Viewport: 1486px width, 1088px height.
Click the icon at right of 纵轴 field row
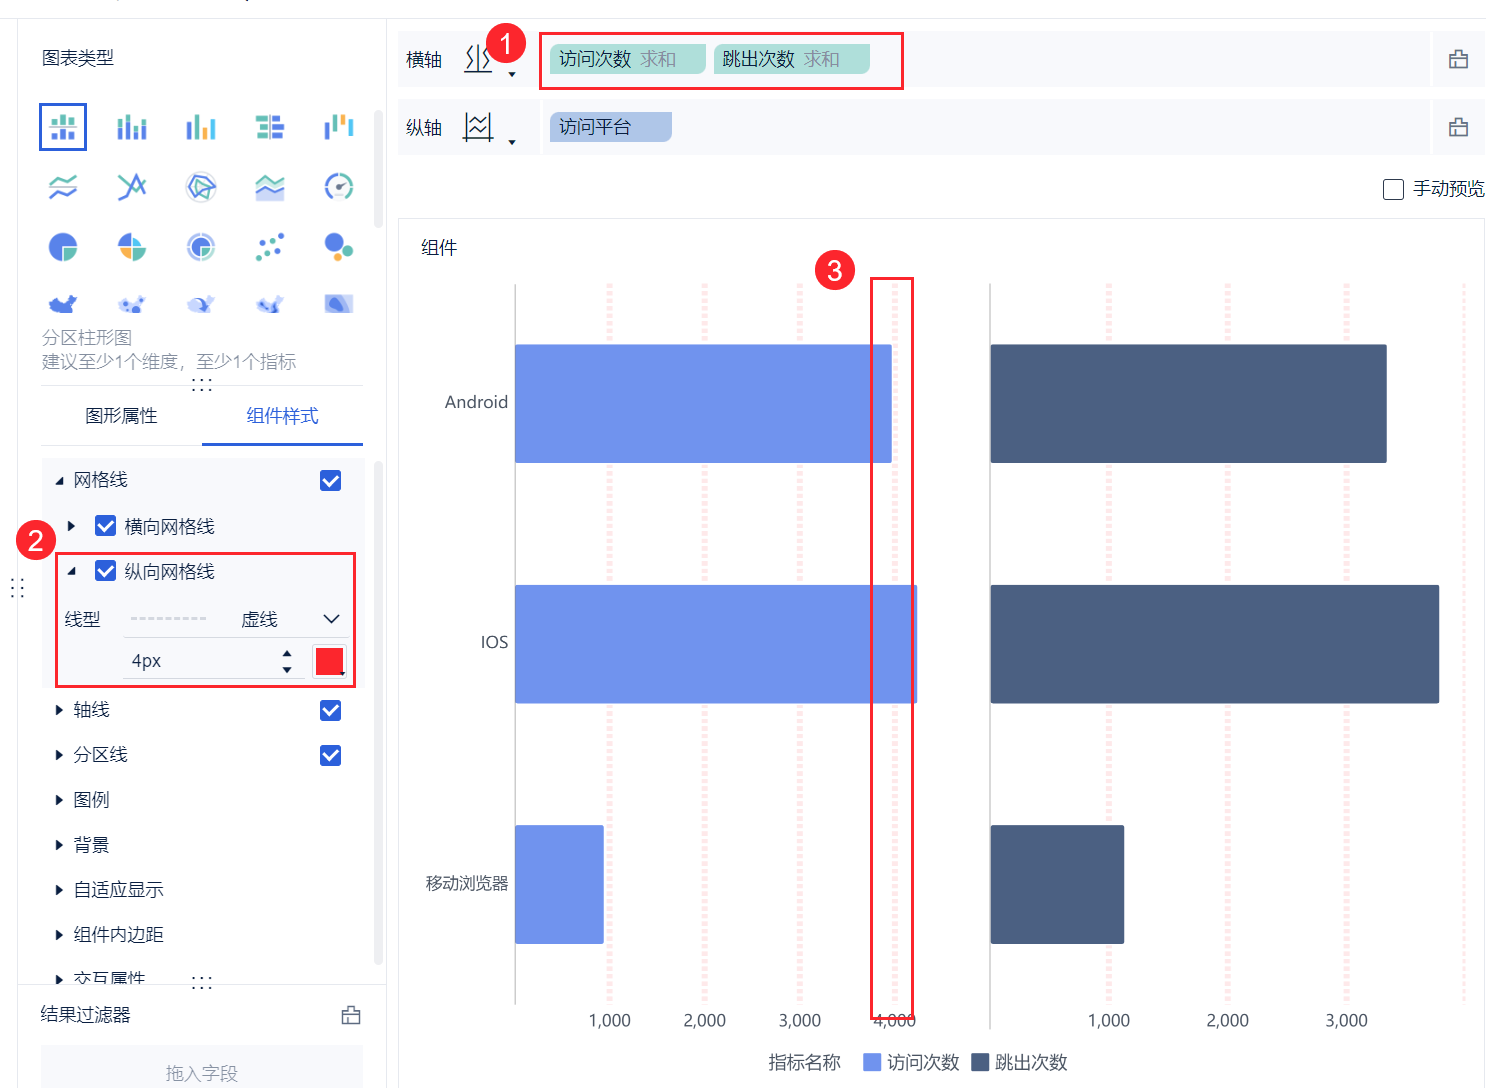[1459, 127]
